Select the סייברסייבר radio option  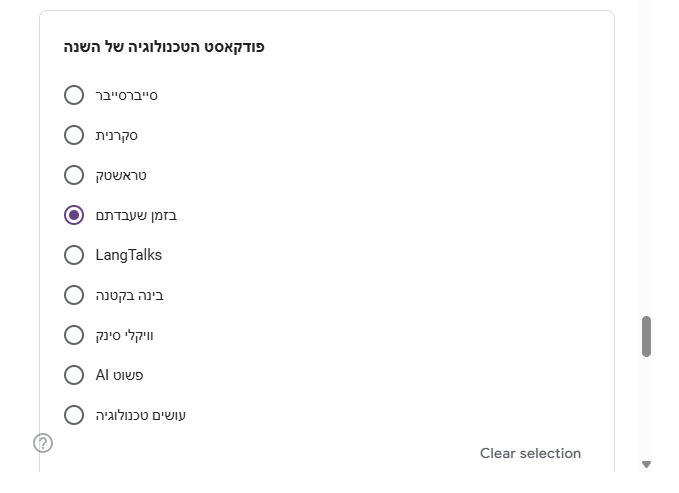point(74,95)
